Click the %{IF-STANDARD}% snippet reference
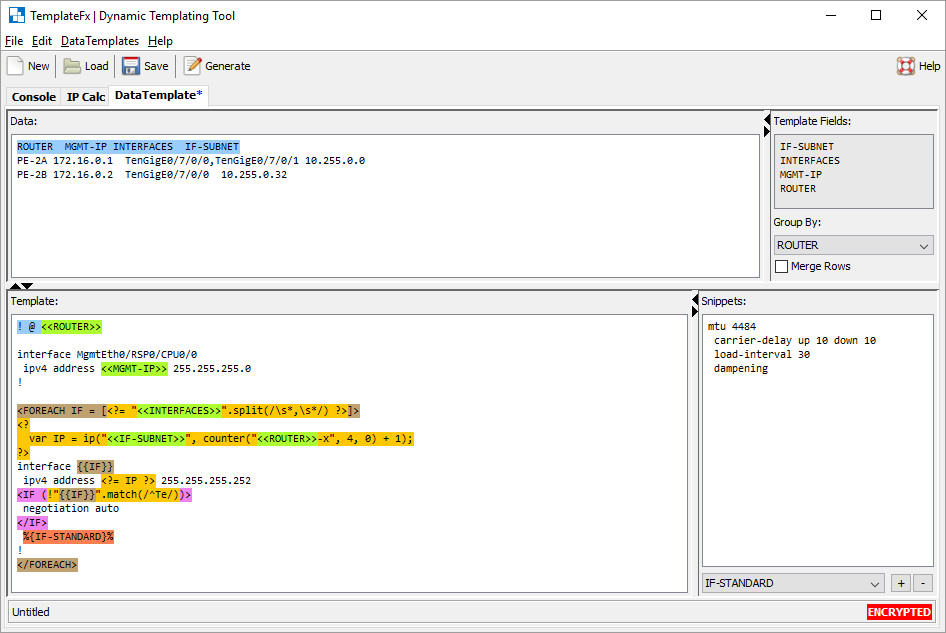The width and height of the screenshot is (946, 633). pos(68,536)
